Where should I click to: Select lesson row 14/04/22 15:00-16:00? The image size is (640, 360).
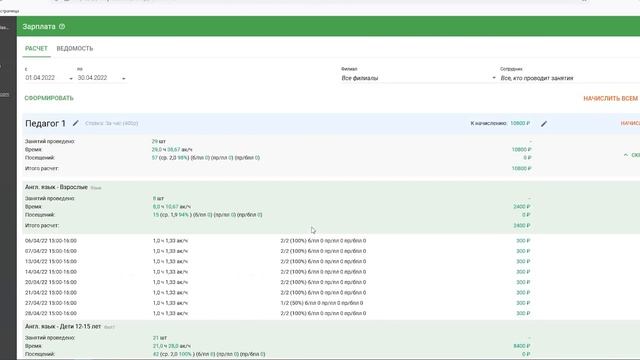tap(278, 272)
